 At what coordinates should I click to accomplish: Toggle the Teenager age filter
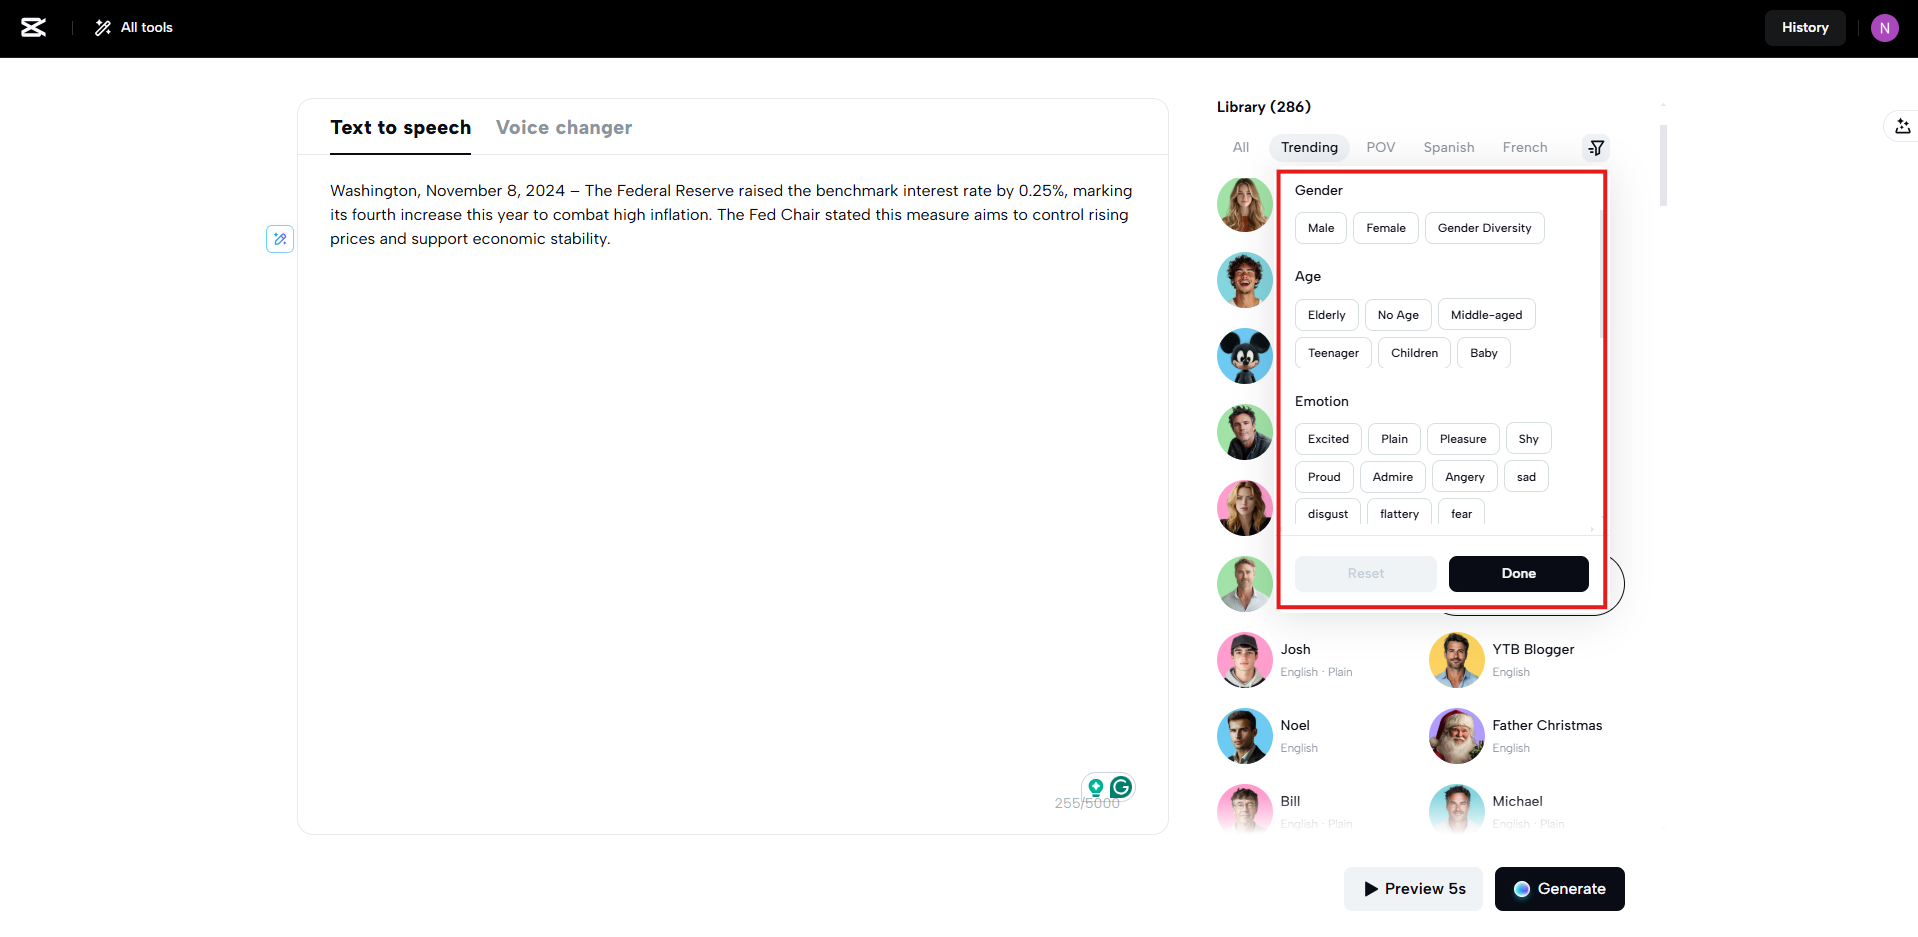[1333, 353]
